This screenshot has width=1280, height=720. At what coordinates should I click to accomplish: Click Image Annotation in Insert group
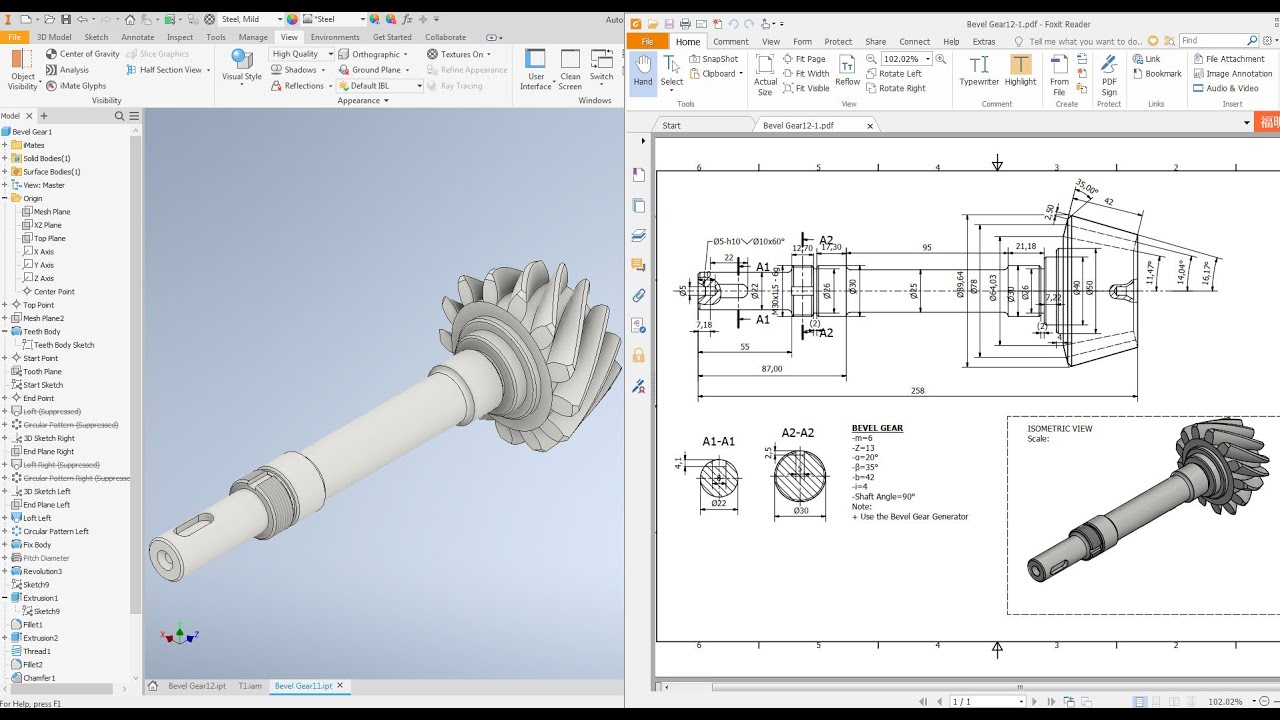[x=1232, y=73]
